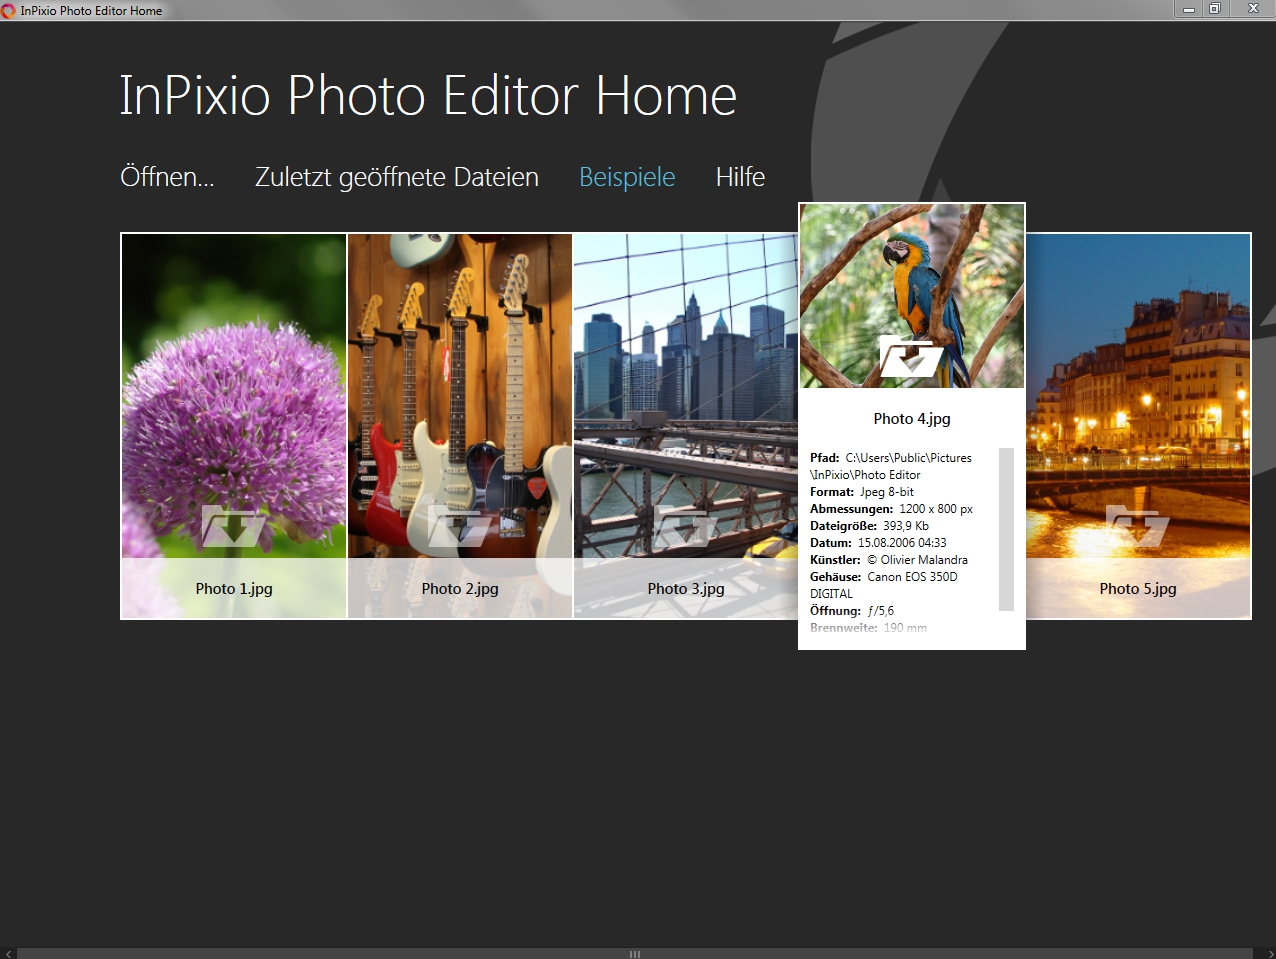The width and height of the screenshot is (1276, 959).
Task: Click the right scroll arrow at bottom
Action: coord(1268,951)
